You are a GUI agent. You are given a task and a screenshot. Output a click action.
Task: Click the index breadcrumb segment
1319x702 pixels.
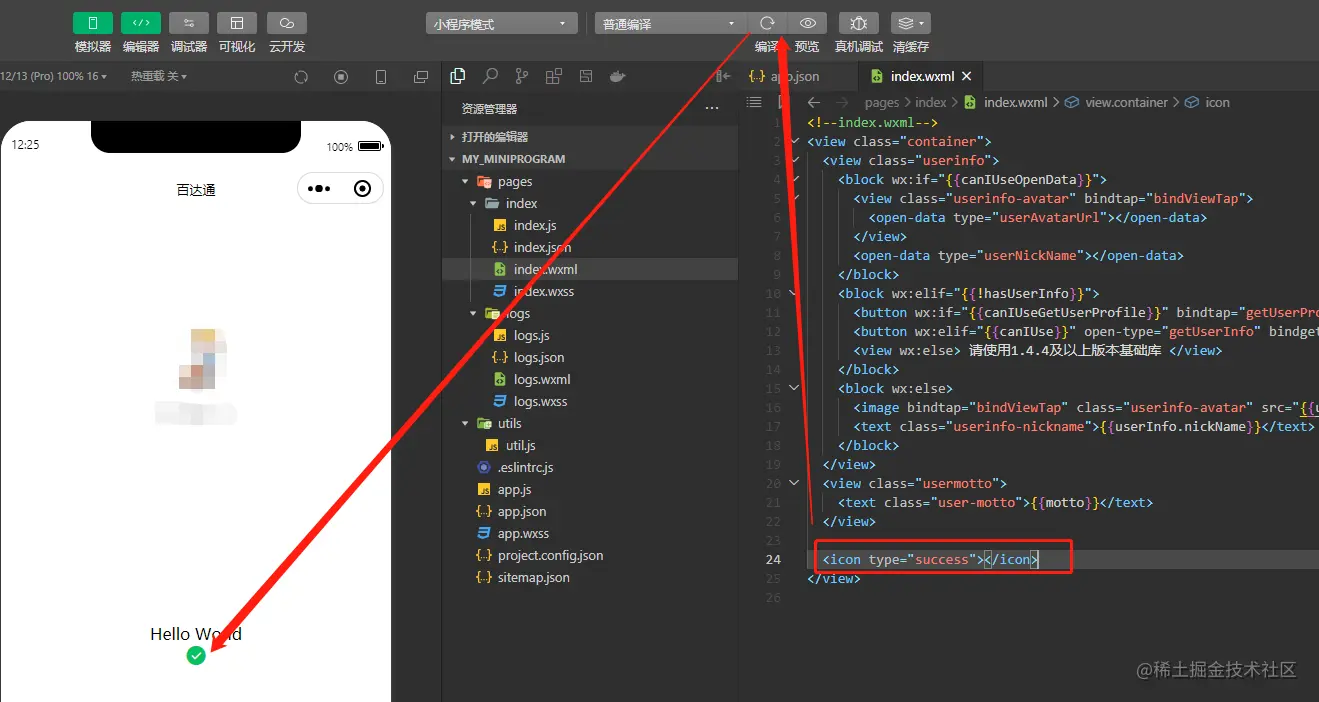930,102
